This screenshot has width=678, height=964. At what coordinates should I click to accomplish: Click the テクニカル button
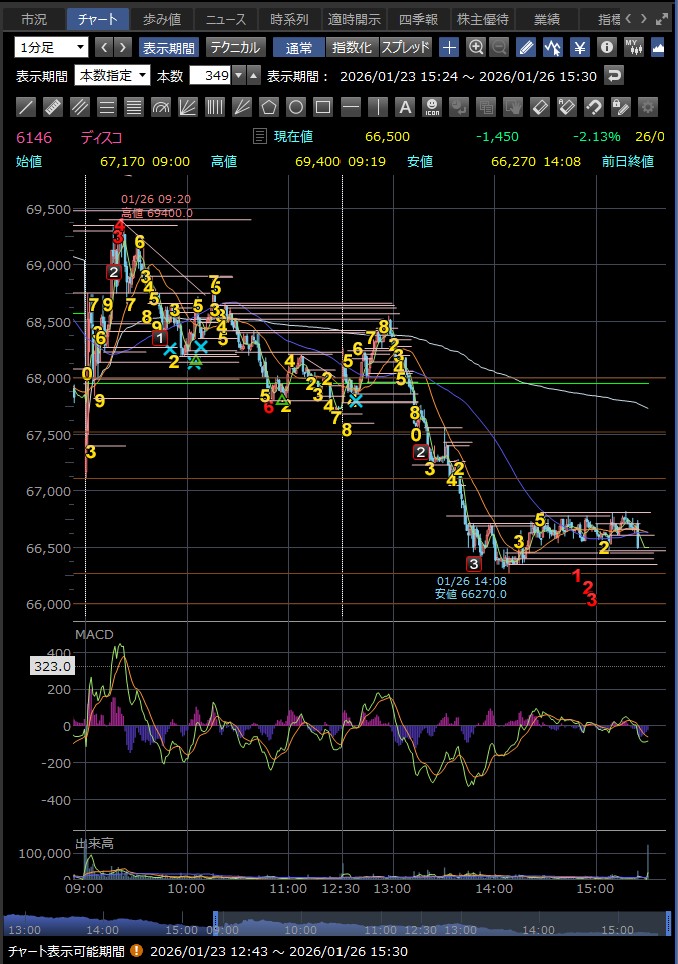click(235, 47)
